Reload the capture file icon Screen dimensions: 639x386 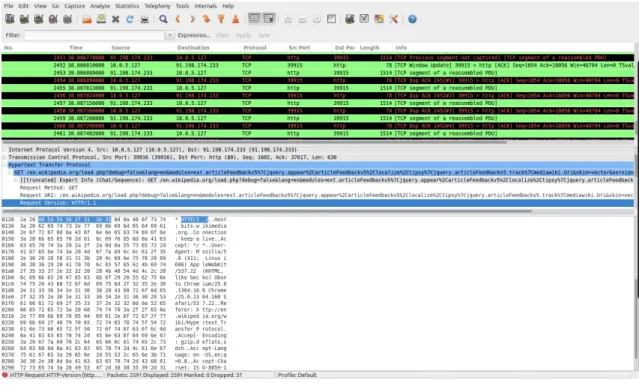[x=130, y=19]
